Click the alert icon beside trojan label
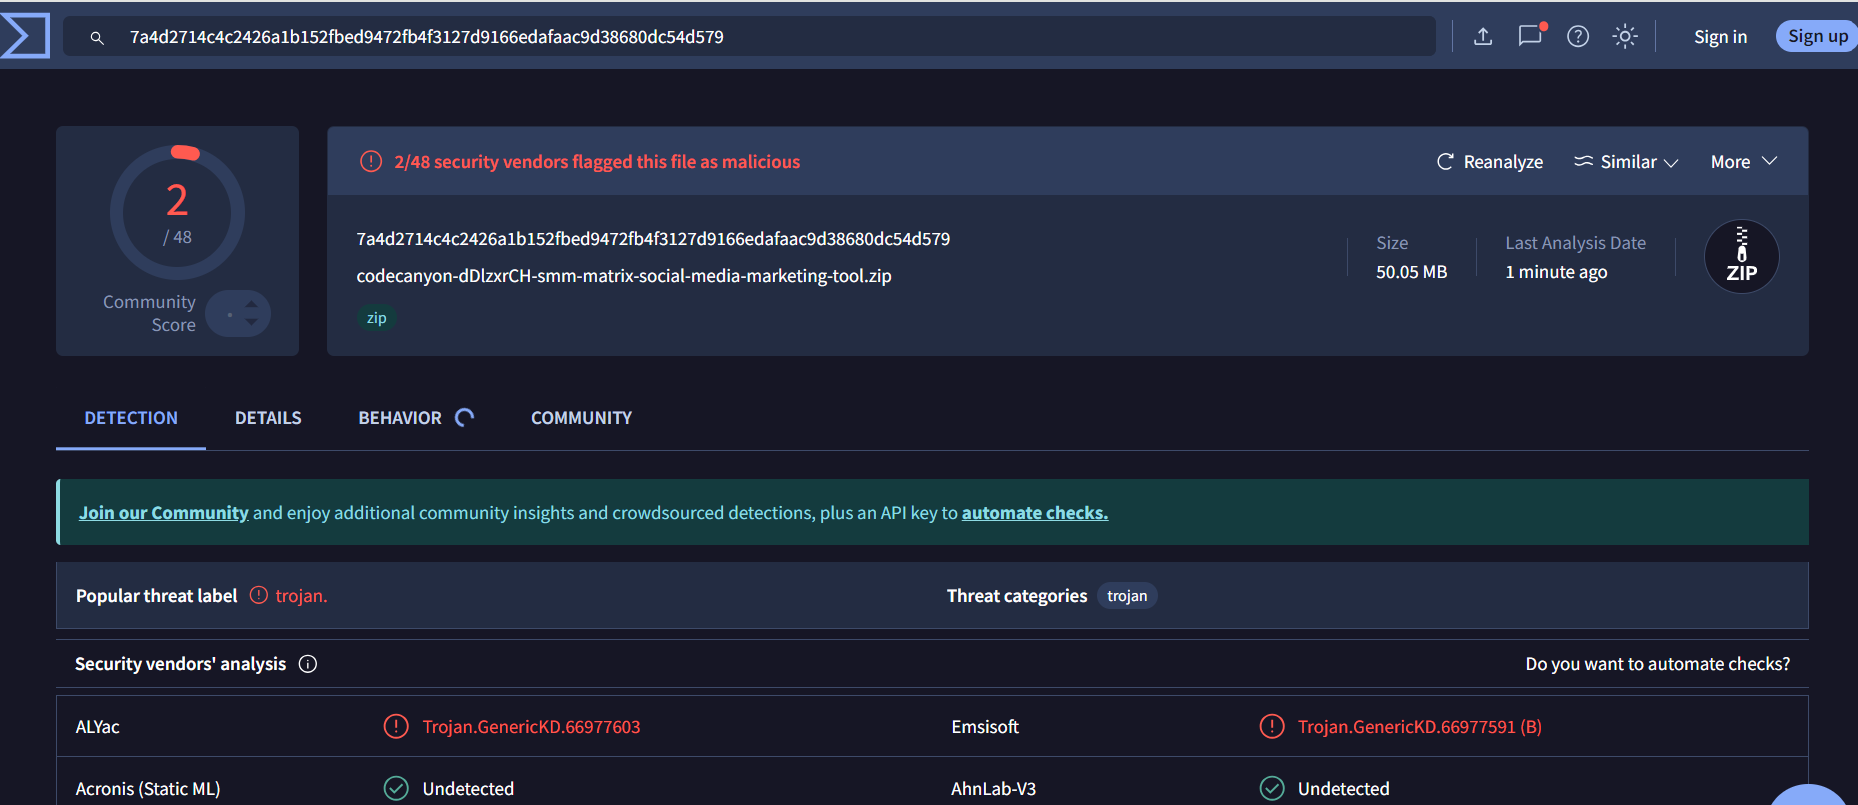This screenshot has width=1858, height=805. 258,595
